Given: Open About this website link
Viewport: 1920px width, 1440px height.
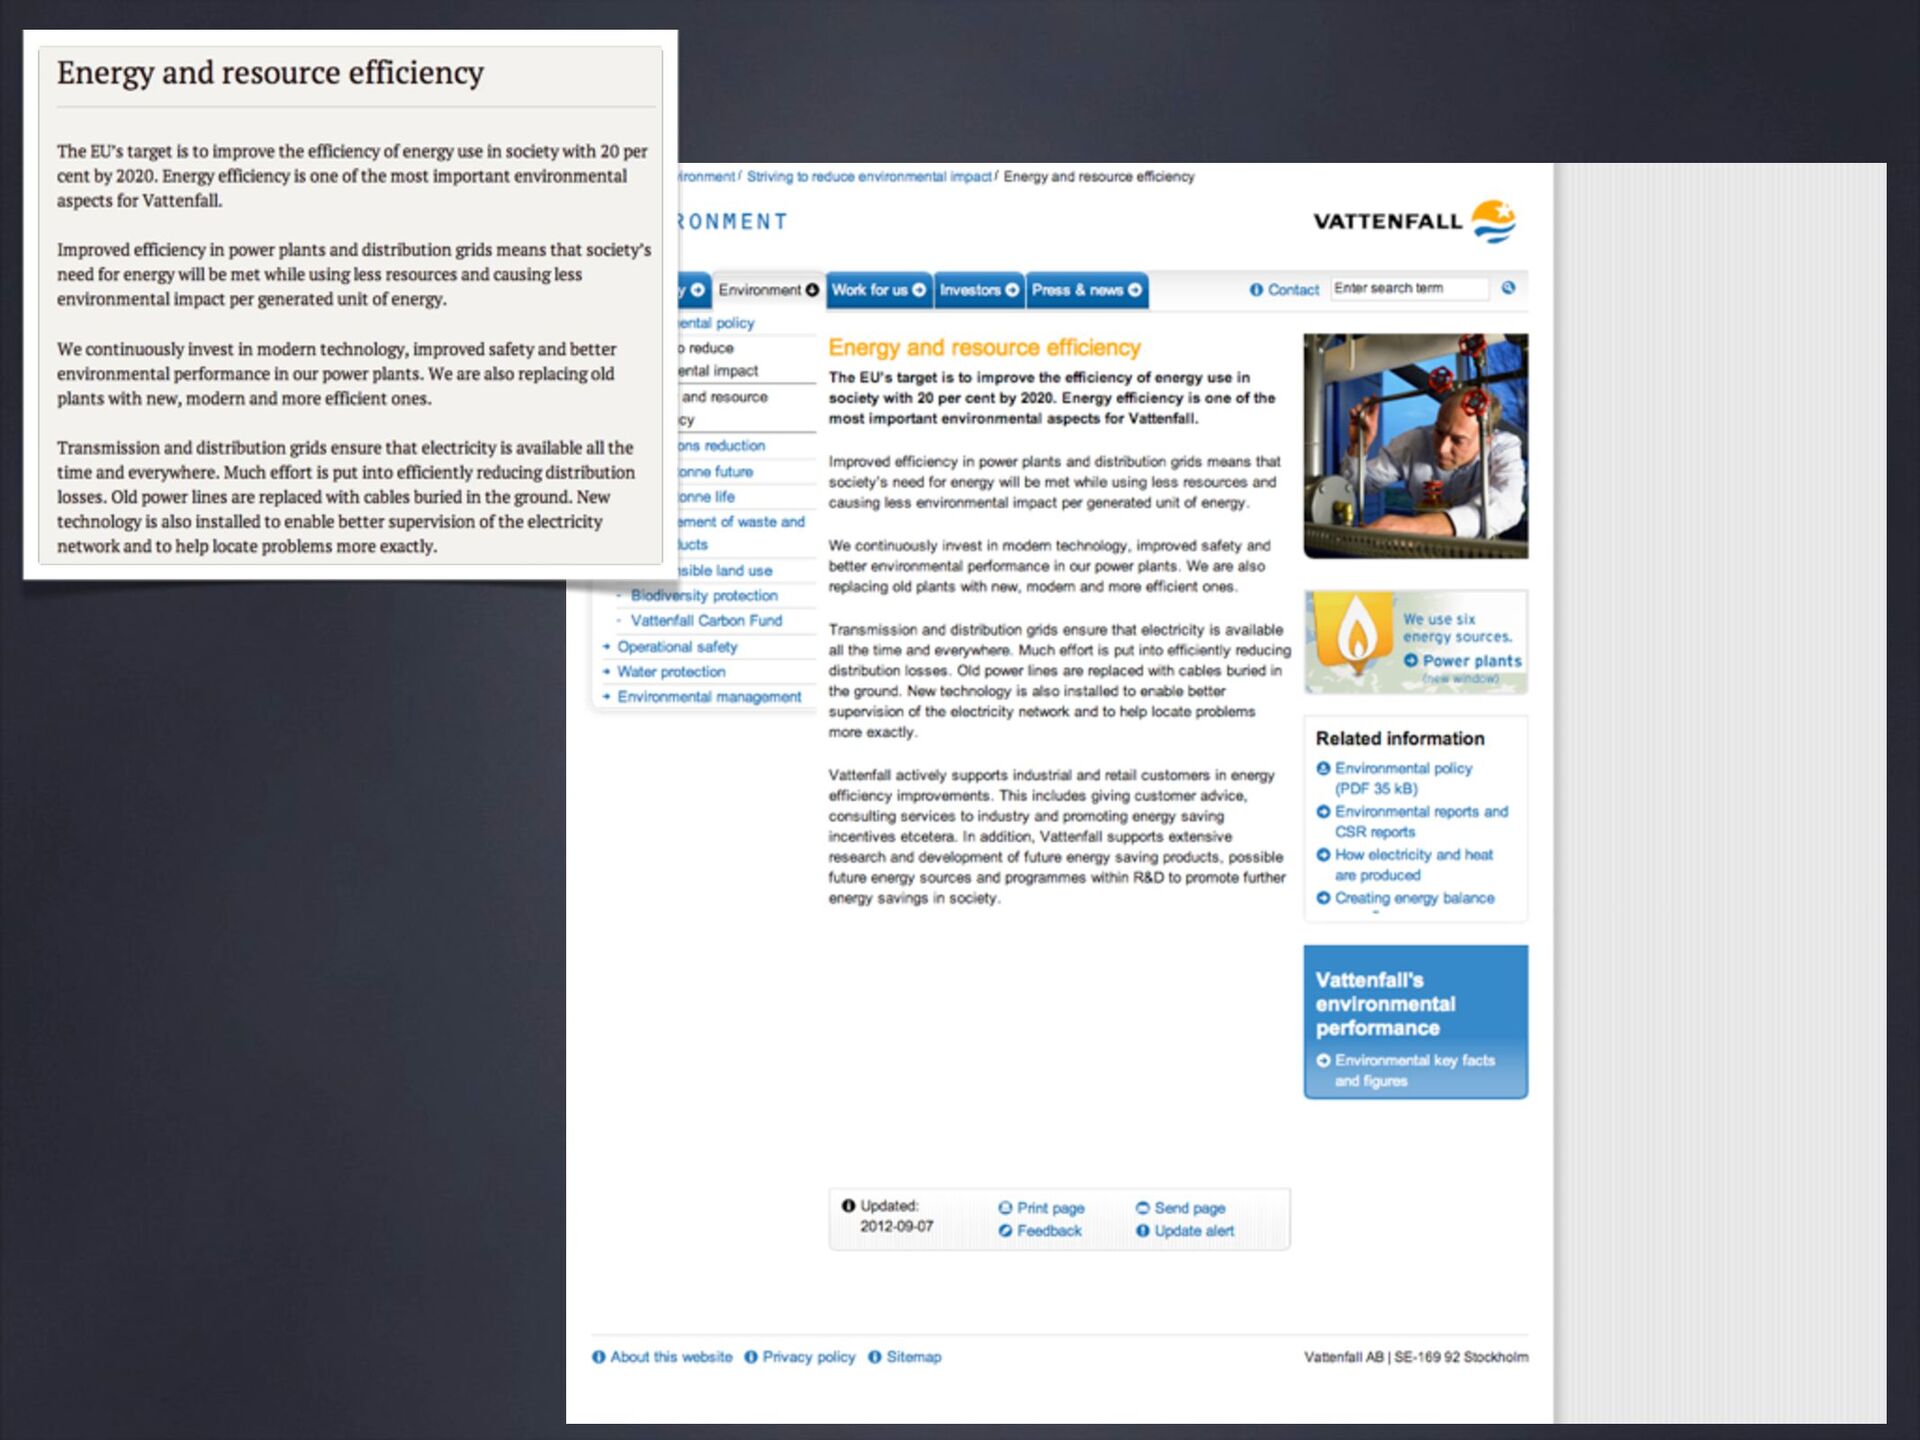Looking at the screenshot, I should click(x=671, y=1357).
